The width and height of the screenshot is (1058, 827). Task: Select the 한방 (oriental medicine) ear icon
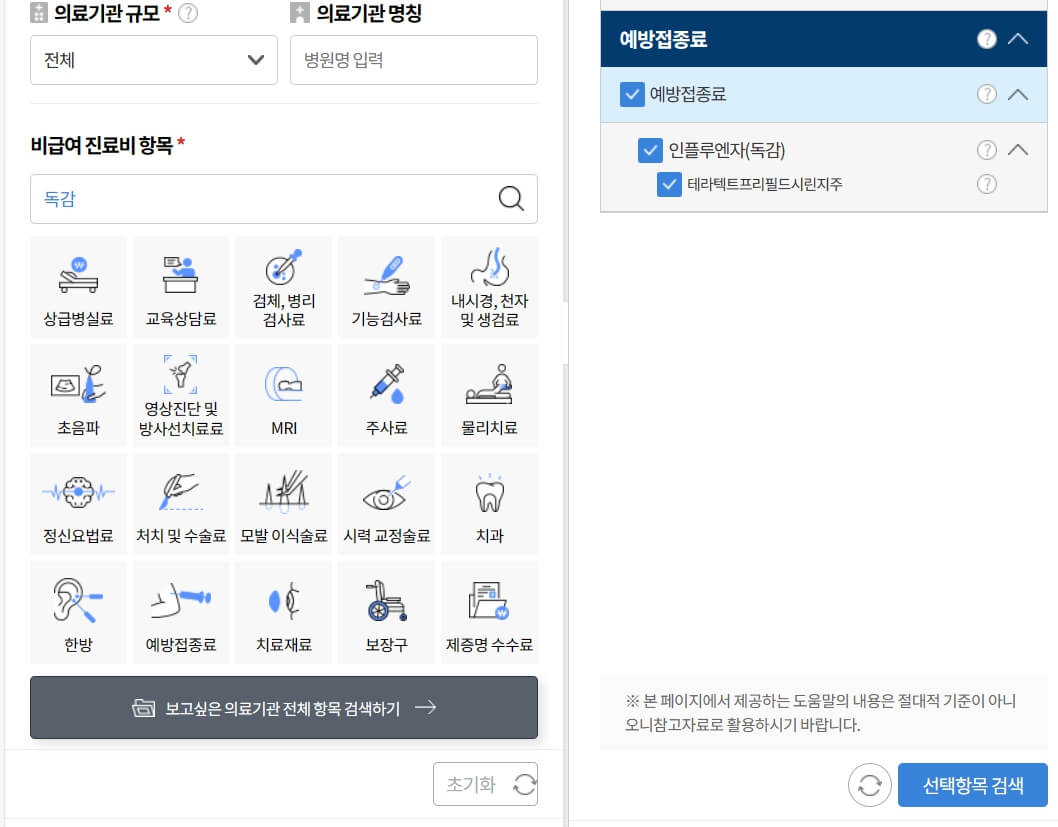pyautogui.click(x=78, y=611)
